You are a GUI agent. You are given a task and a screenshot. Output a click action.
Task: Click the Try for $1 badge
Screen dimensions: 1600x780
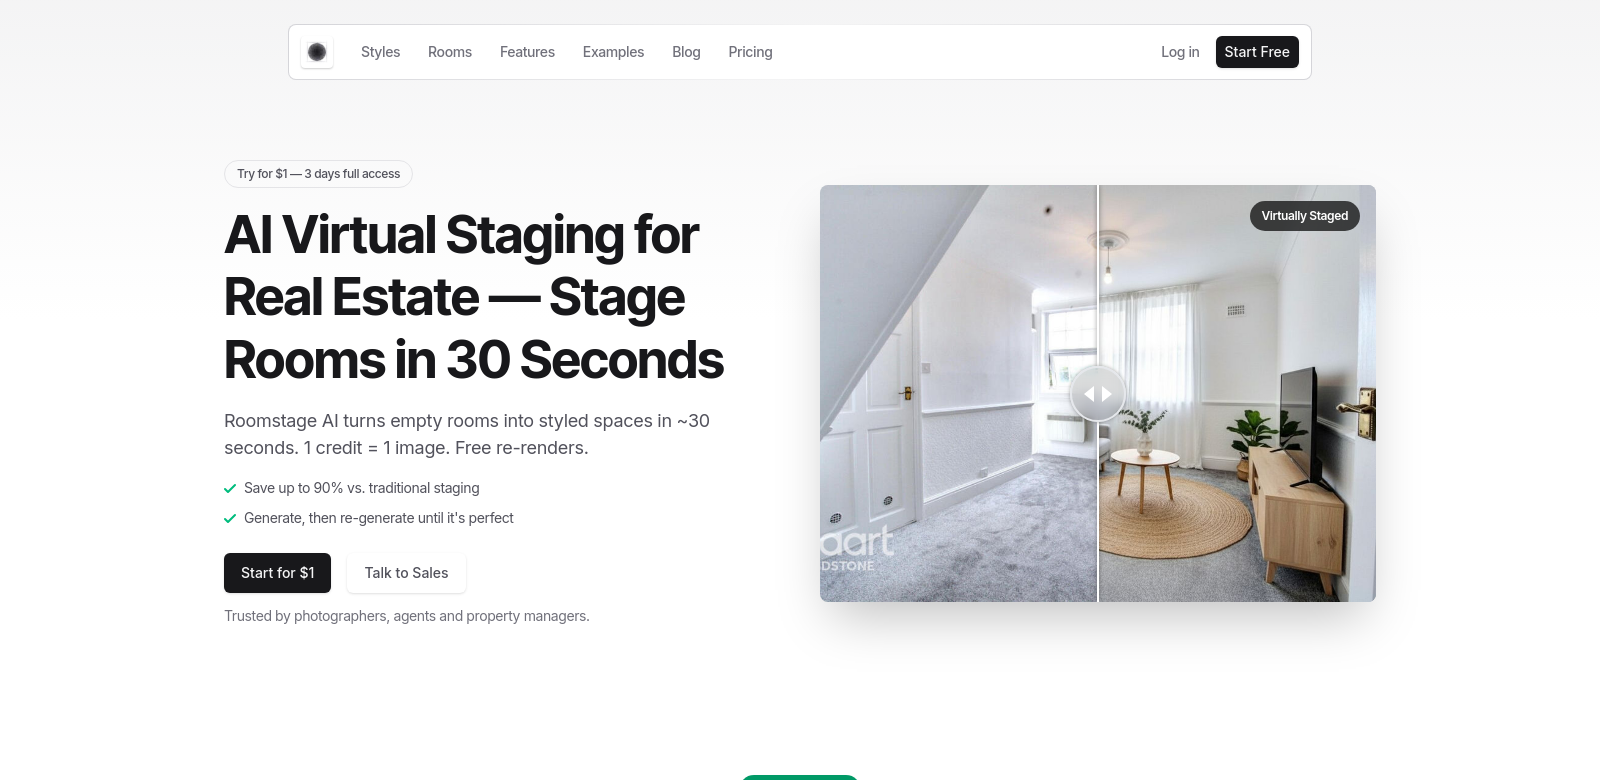[318, 174]
